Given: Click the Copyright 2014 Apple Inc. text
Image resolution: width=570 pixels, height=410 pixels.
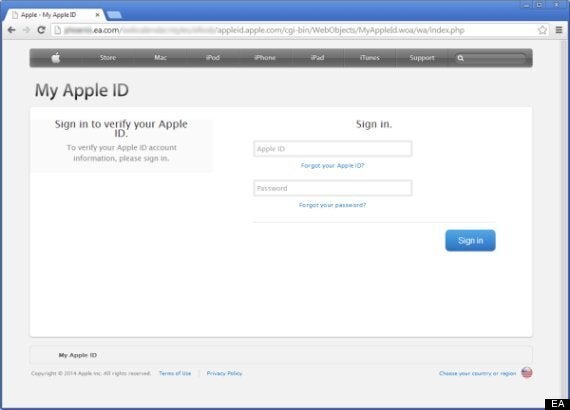Looking at the screenshot, I should [91, 373].
